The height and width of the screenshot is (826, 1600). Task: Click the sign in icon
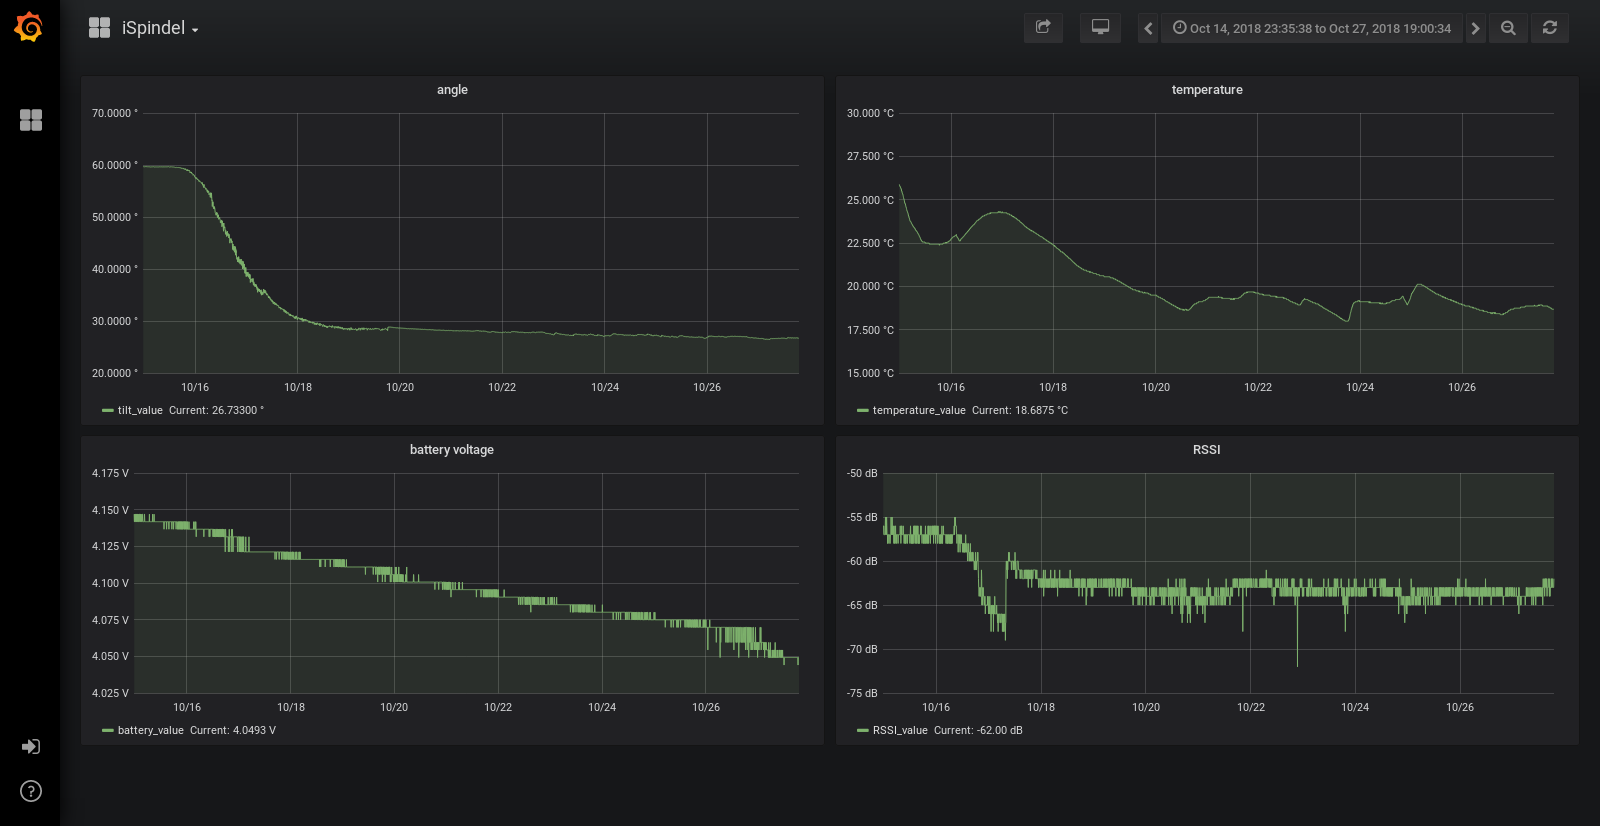[31, 747]
